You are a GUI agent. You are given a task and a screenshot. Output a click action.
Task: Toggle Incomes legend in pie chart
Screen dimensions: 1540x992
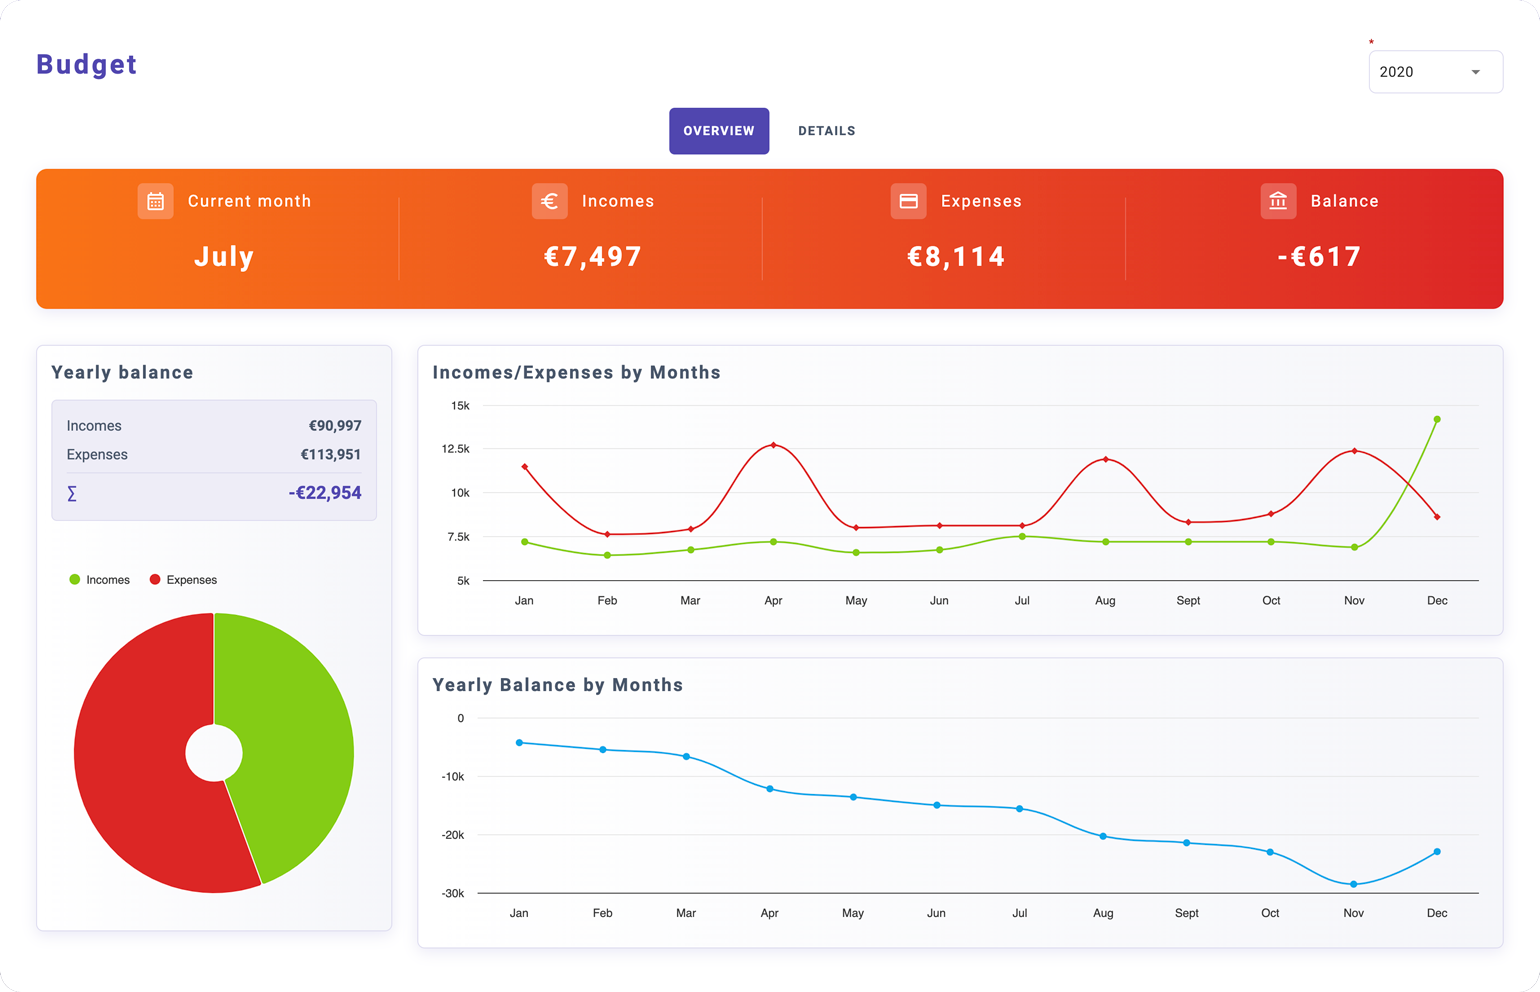point(99,580)
